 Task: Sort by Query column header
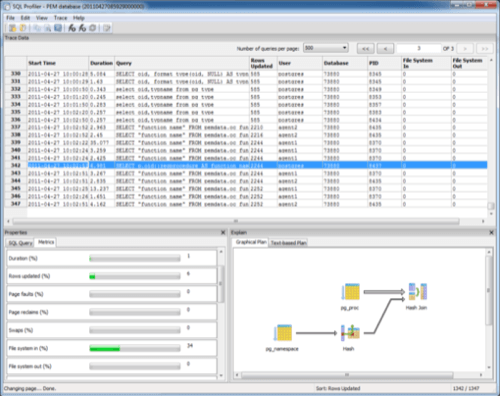click(182, 63)
